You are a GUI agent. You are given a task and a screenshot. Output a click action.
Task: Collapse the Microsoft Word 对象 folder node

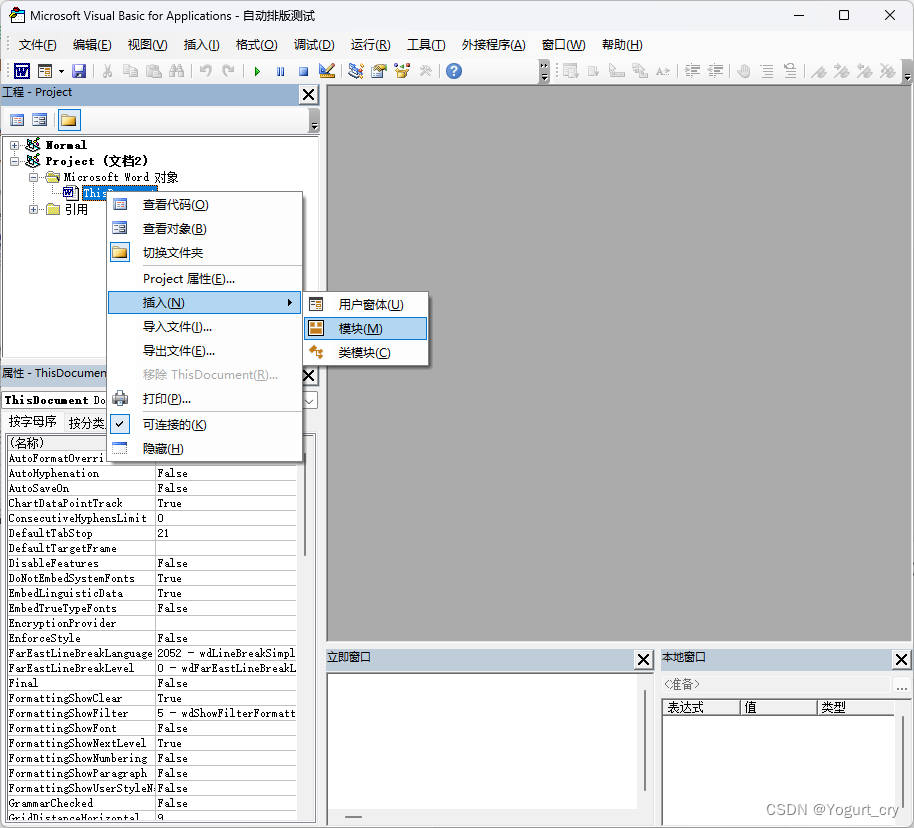click(x=33, y=177)
